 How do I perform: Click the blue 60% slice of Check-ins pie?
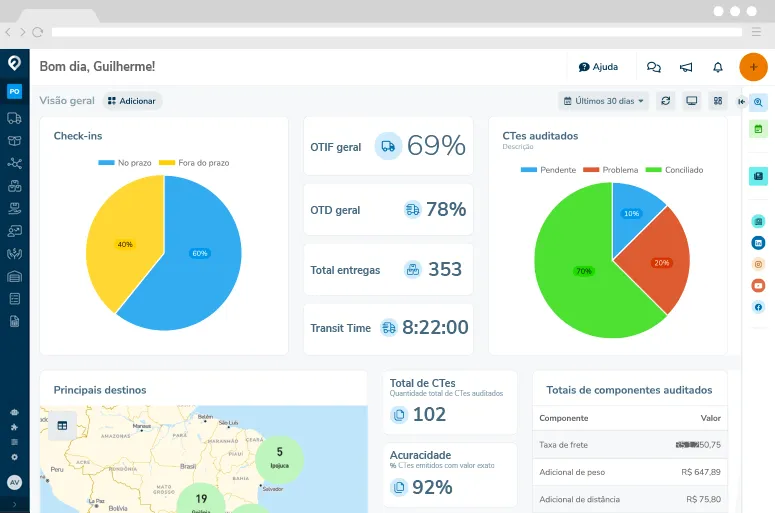coord(200,254)
